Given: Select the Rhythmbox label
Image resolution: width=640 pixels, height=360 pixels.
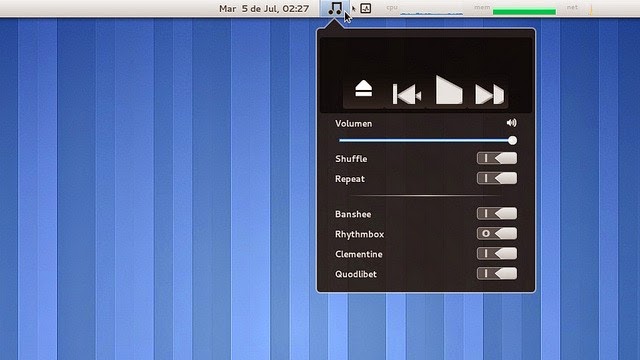Looking at the screenshot, I should tap(360, 234).
